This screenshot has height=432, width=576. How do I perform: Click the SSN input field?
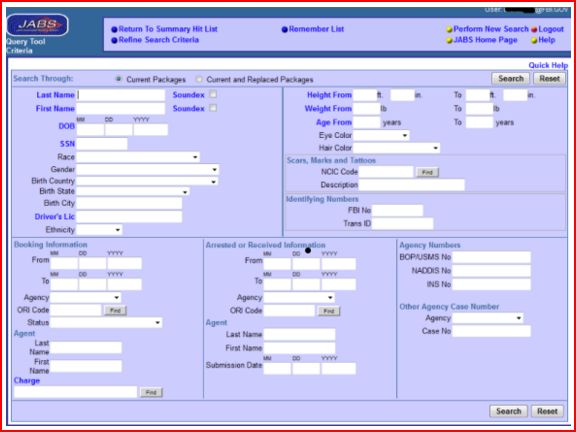102,144
